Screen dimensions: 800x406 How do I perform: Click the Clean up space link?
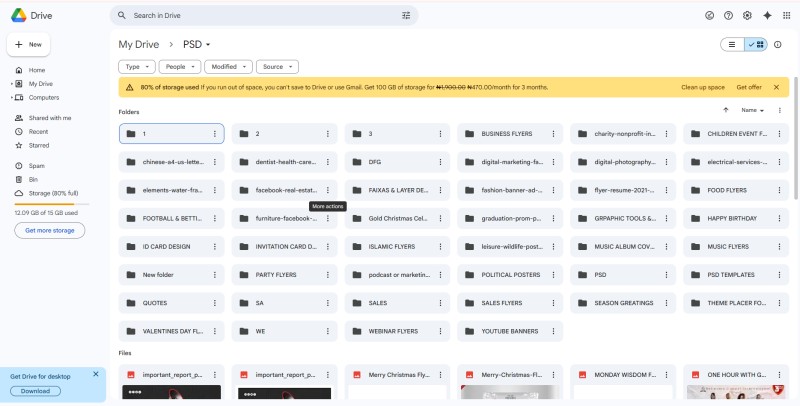coord(703,87)
